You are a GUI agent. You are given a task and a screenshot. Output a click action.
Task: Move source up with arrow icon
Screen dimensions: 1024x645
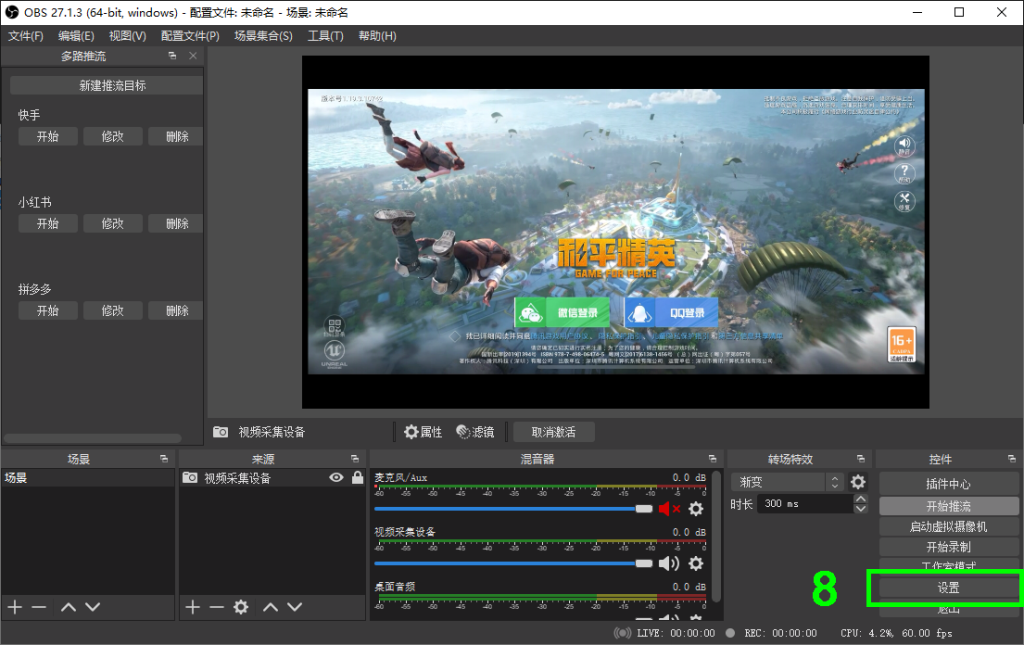[270, 607]
